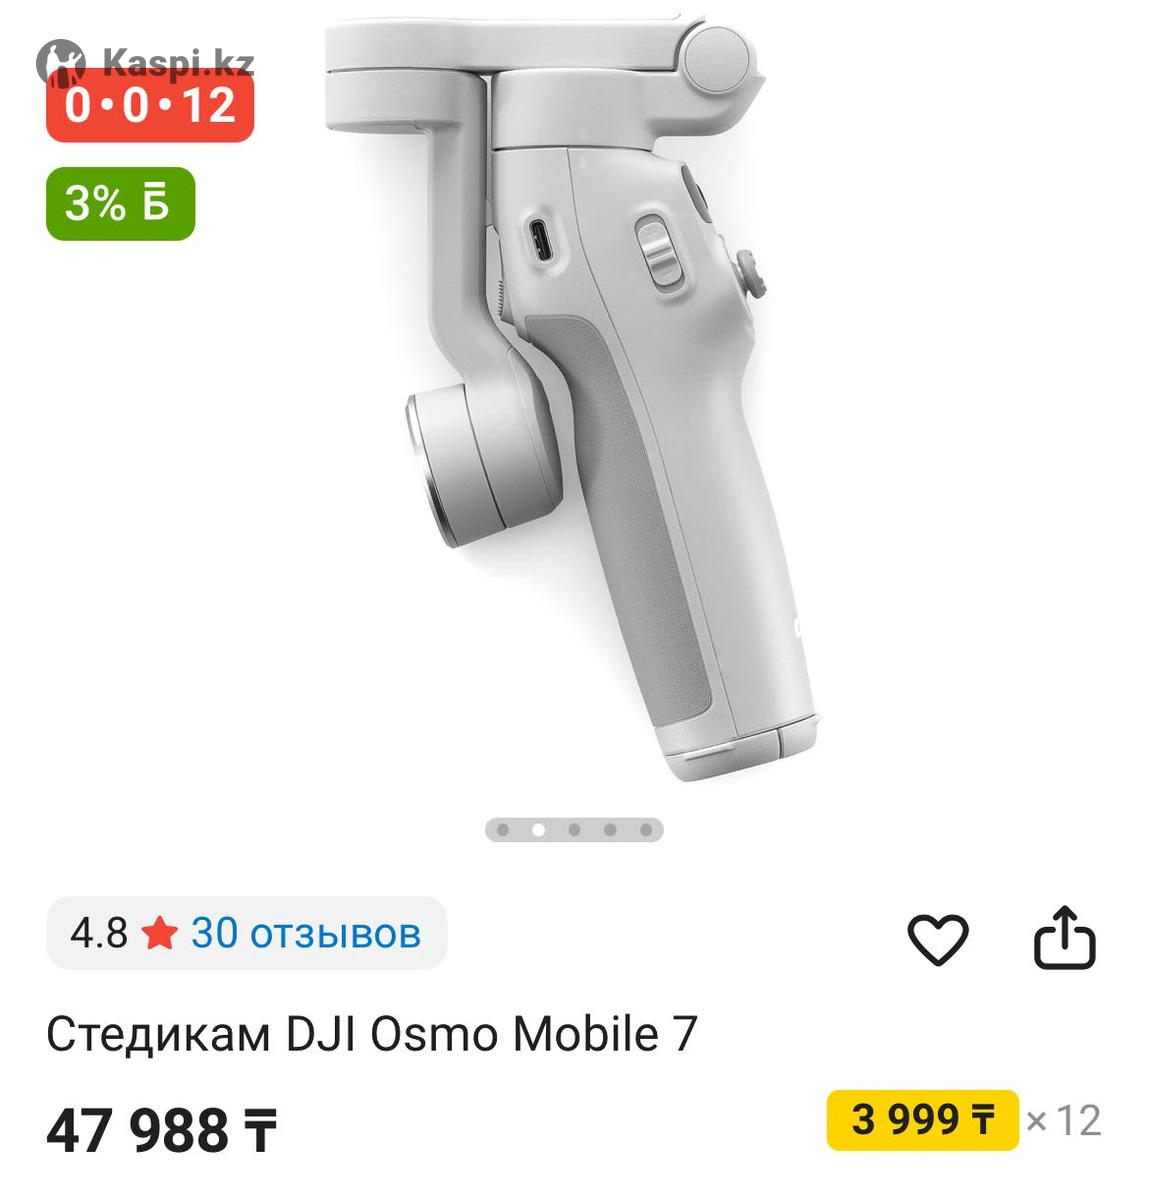Add the gimbal to favorites with the heart icon

pyautogui.click(x=937, y=939)
